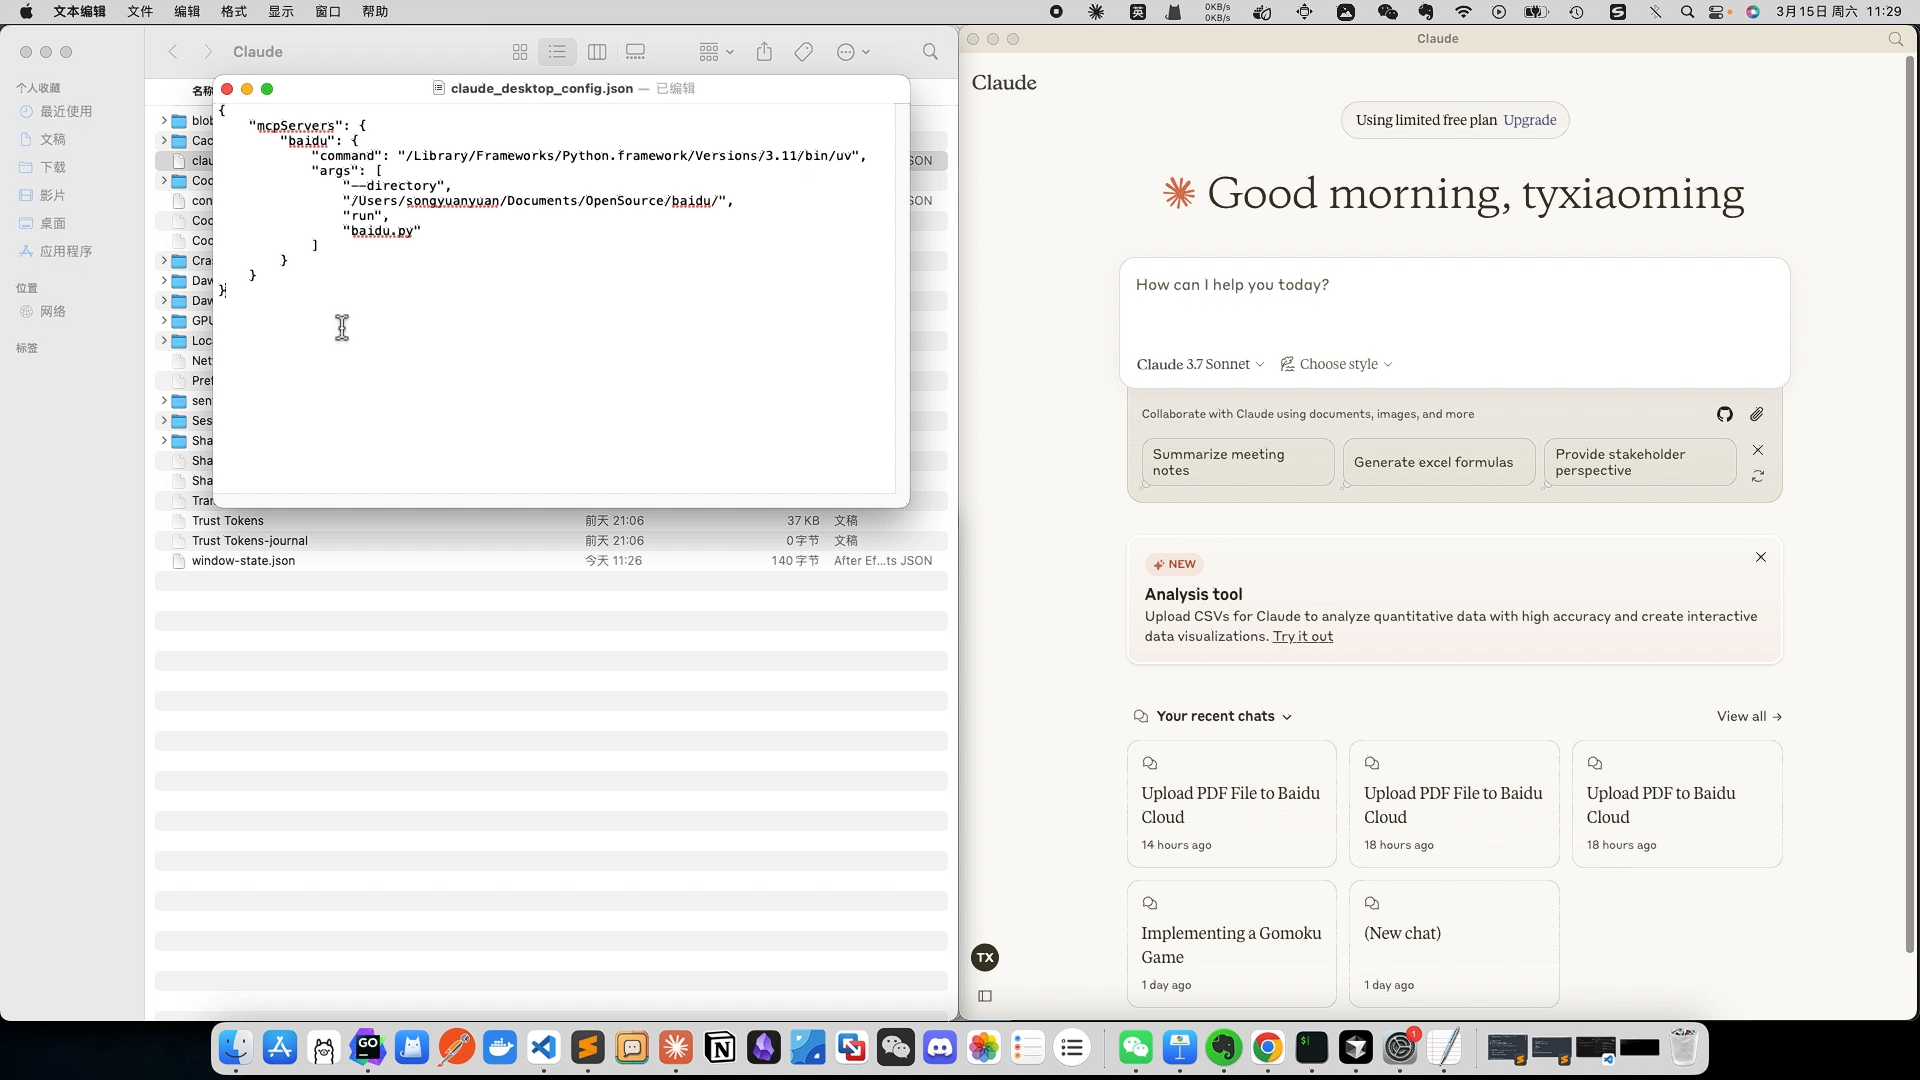This screenshot has height=1080, width=1920.
Task: Click the paperclip attach icon in Claude
Action: click(x=1757, y=414)
